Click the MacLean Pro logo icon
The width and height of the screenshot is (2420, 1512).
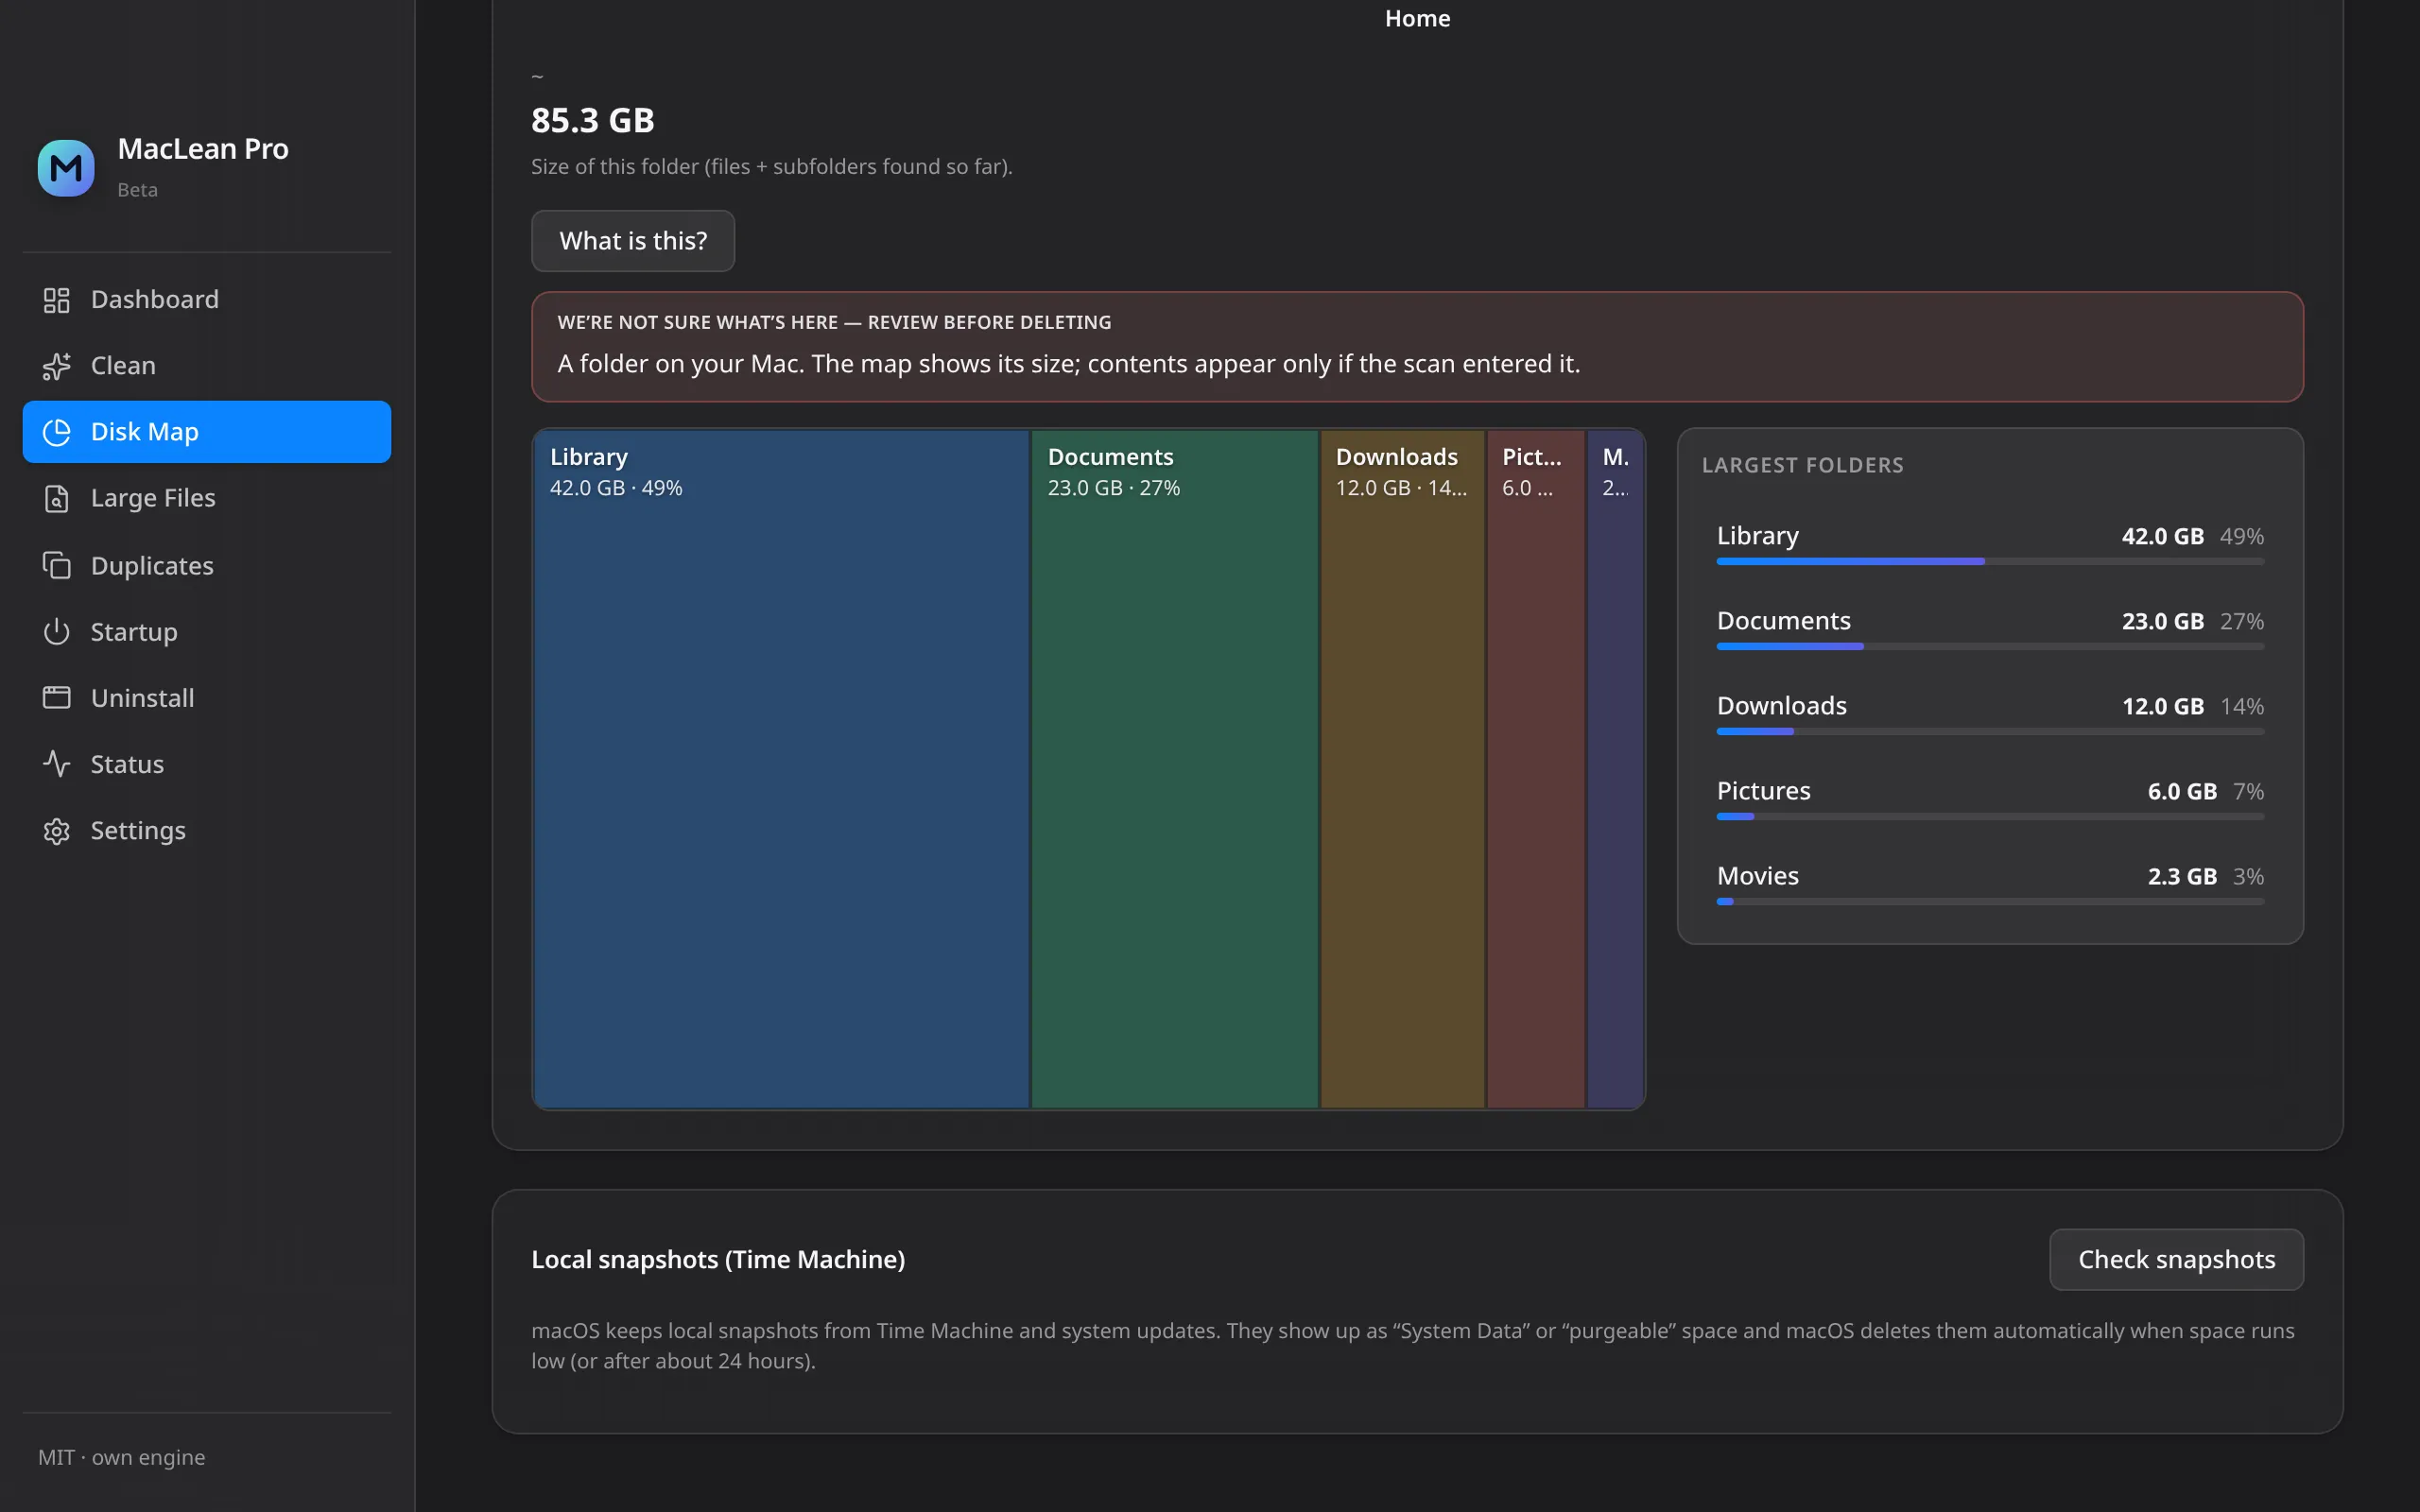click(x=66, y=168)
